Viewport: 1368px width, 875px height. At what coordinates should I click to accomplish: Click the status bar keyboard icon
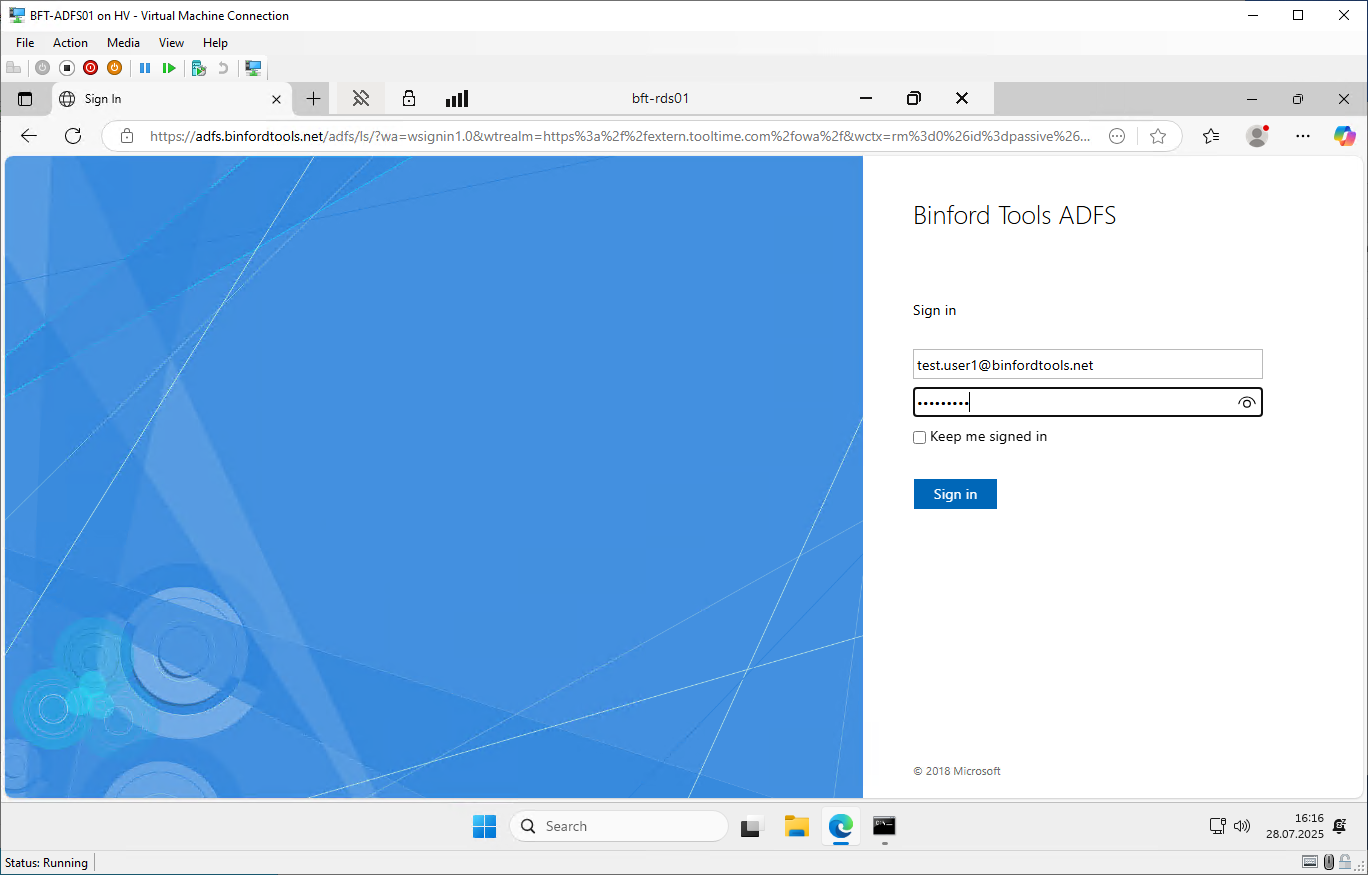pos(1310,862)
